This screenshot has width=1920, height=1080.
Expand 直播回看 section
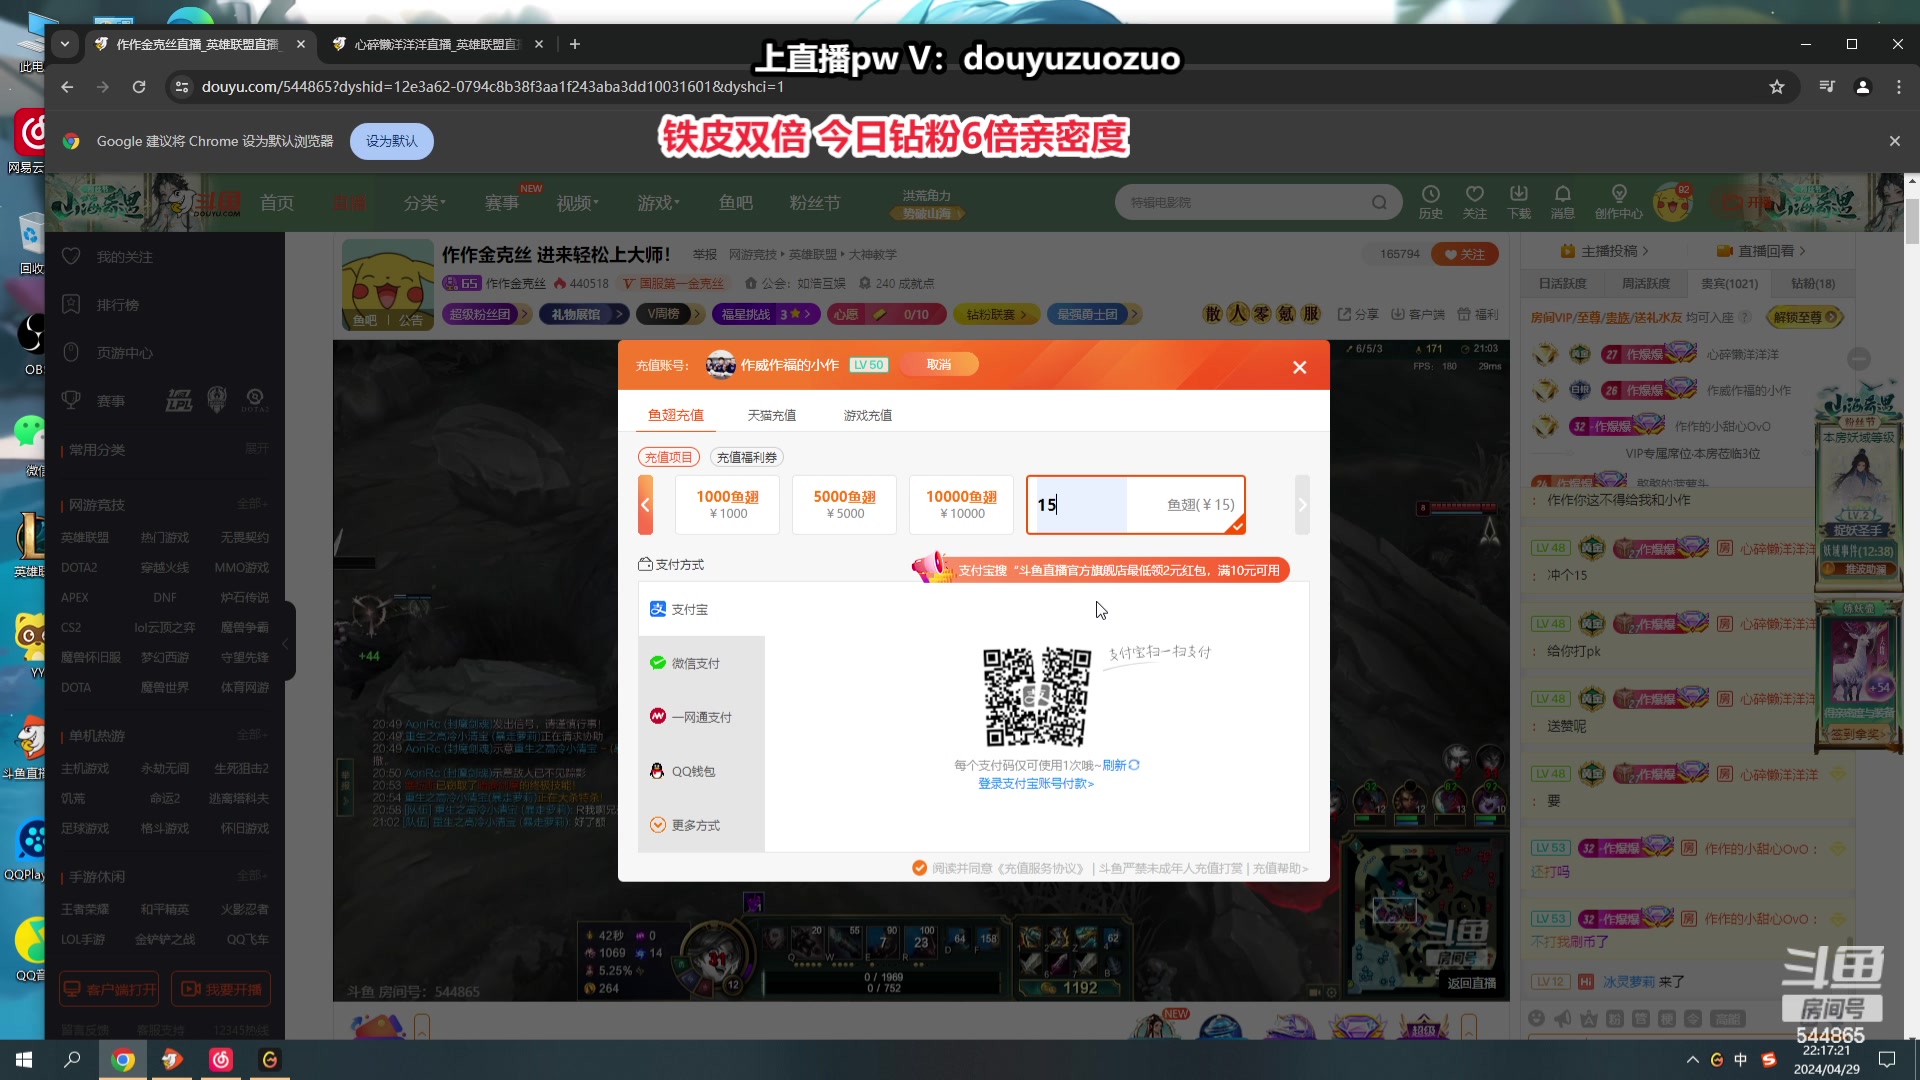[1761, 251]
